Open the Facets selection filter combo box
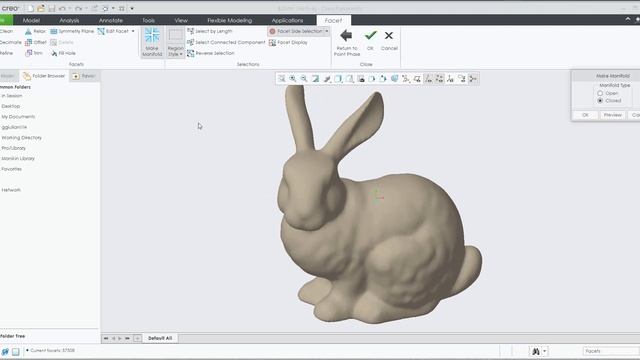Viewport: 640px width, 360px height. [x=610, y=351]
